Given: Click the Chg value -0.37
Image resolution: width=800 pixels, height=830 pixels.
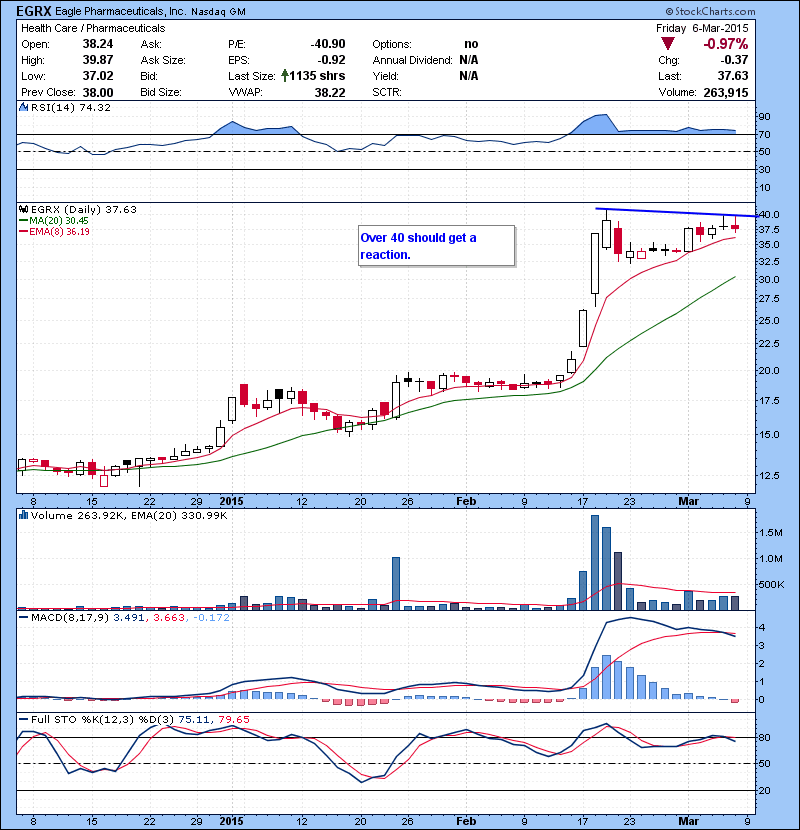Looking at the screenshot, I should [734, 60].
